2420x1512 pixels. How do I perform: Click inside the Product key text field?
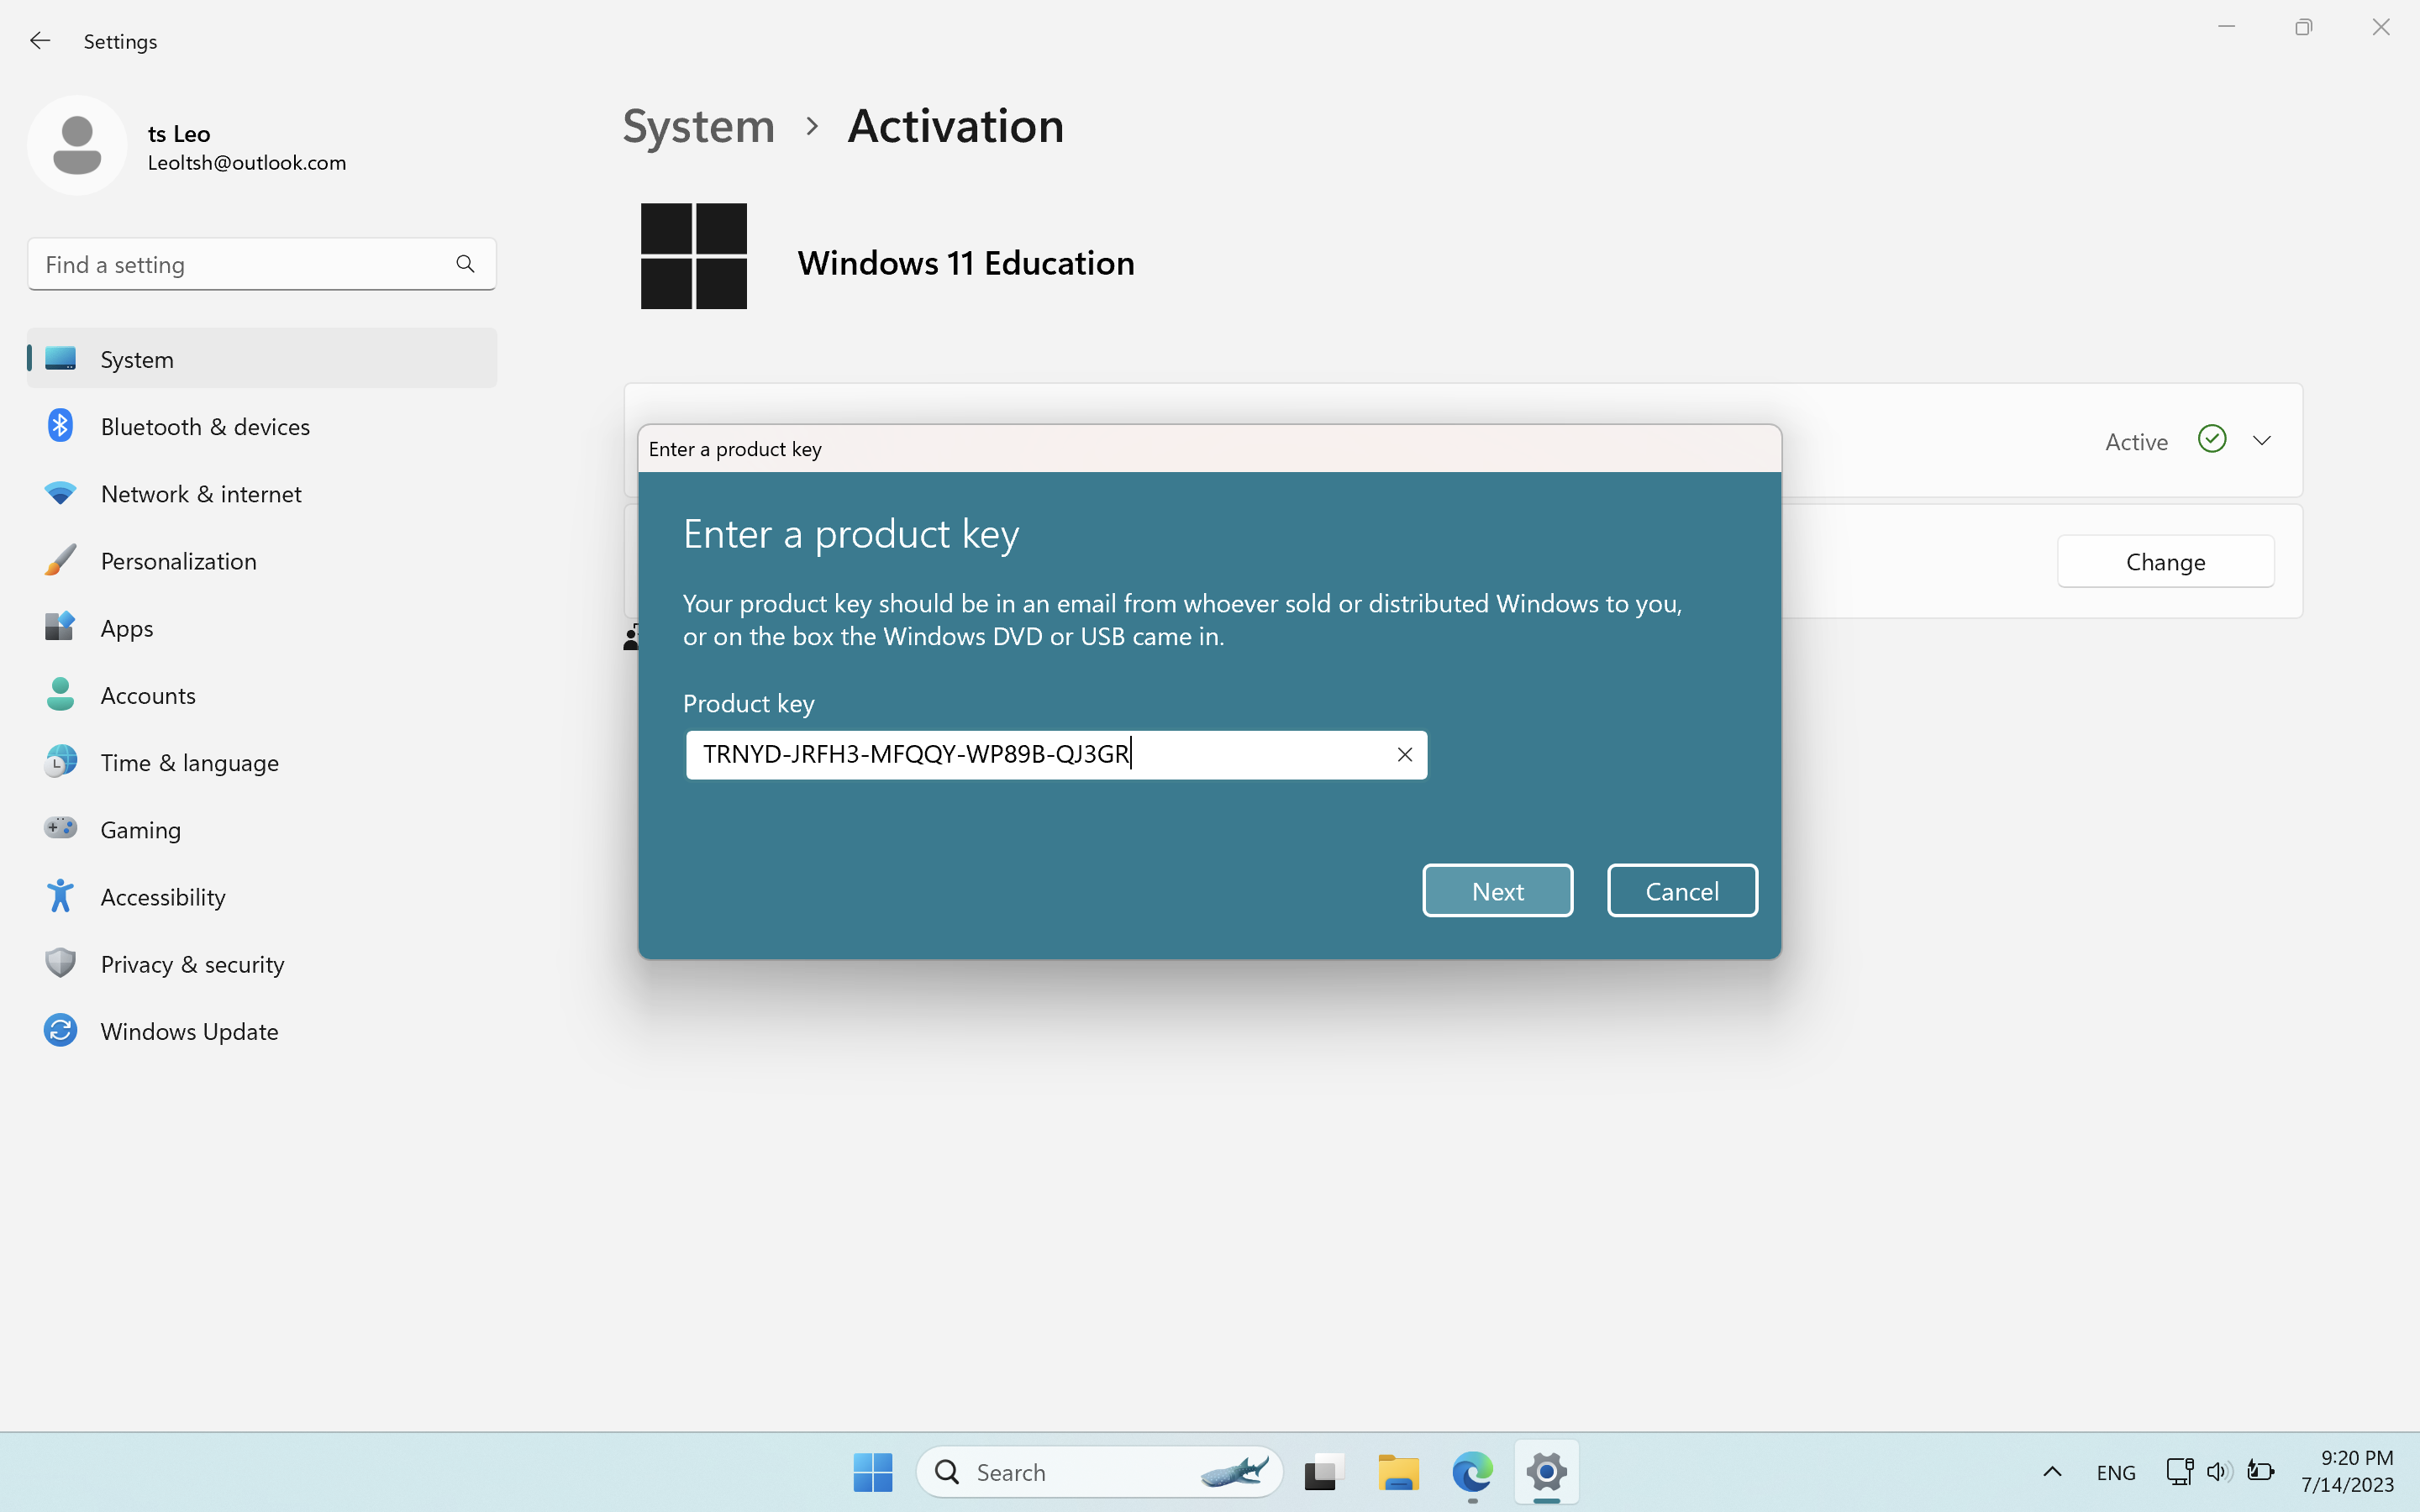pyautogui.click(x=1040, y=755)
